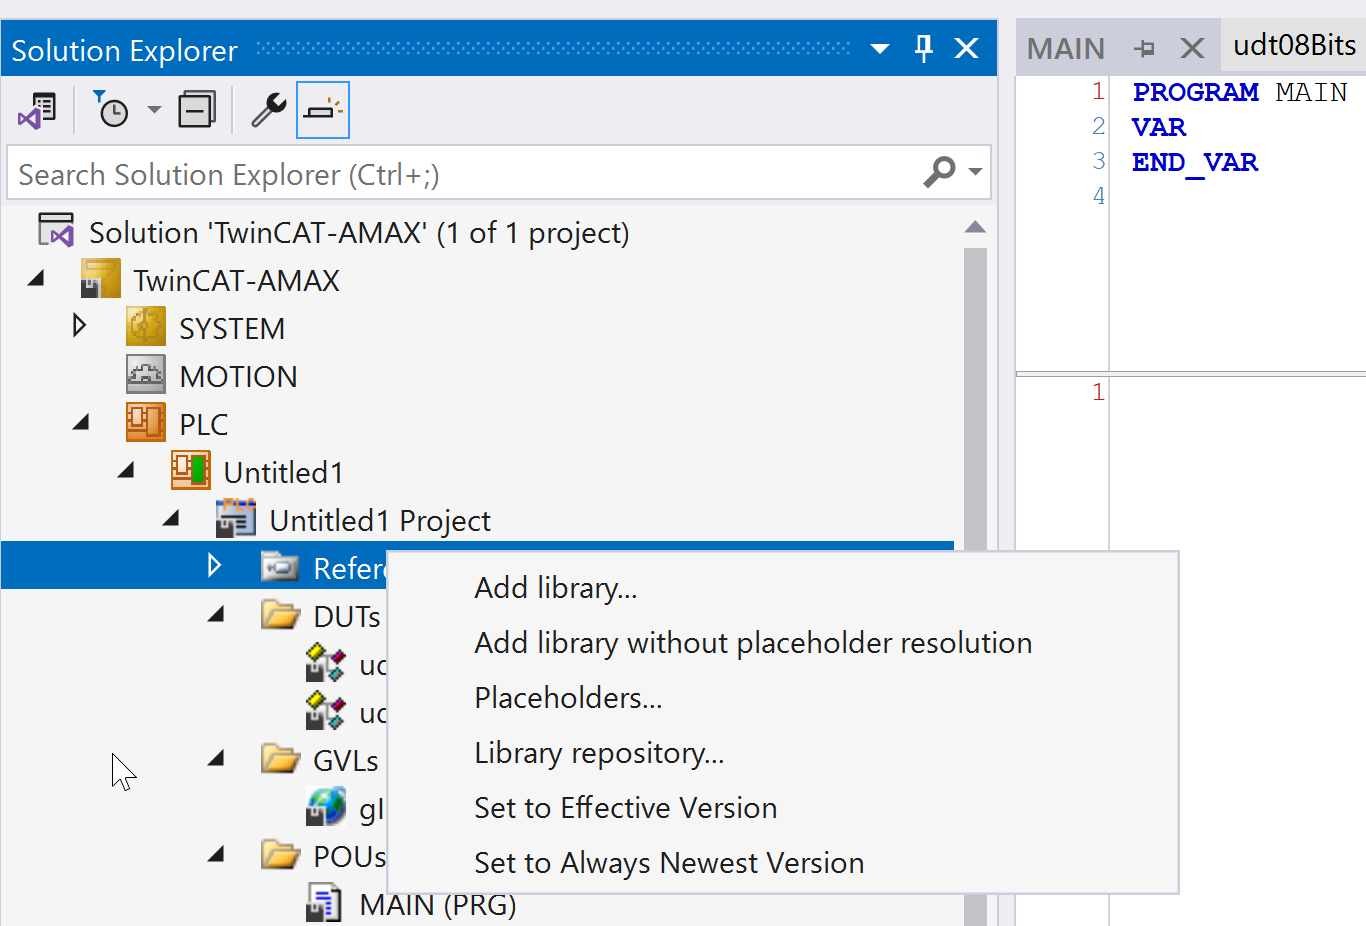Click the search magnifier icon
The width and height of the screenshot is (1366, 926).
pos(940,172)
